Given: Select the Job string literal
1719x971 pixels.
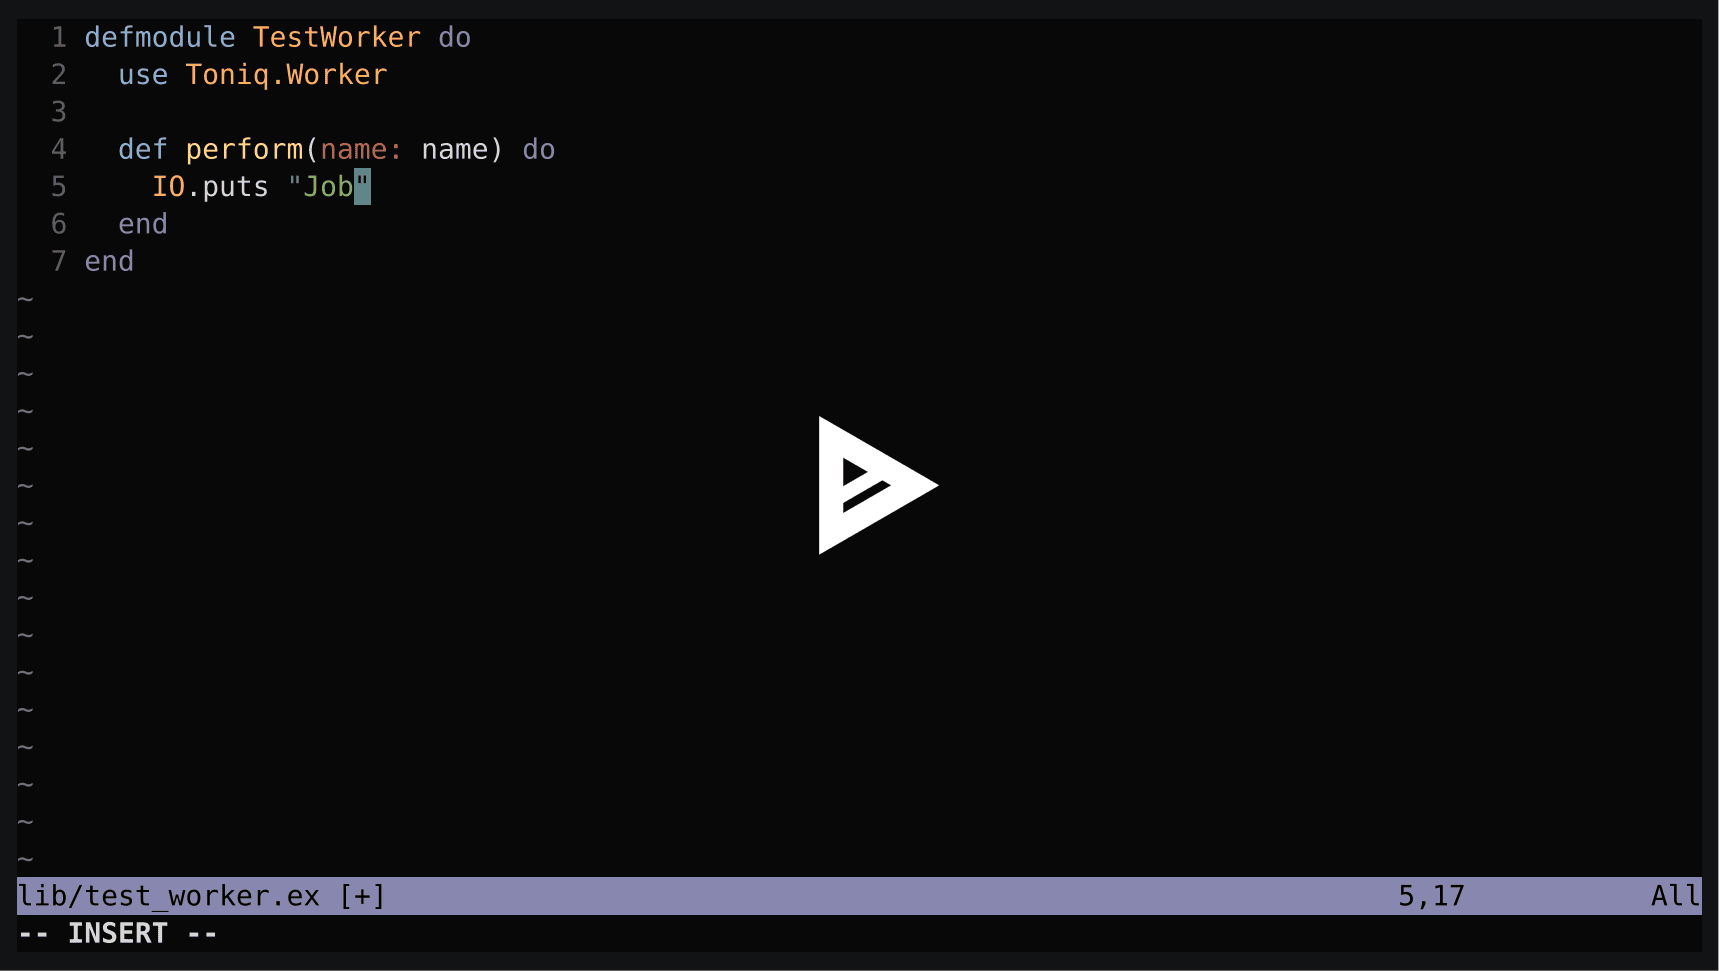Looking at the screenshot, I should click(329, 187).
